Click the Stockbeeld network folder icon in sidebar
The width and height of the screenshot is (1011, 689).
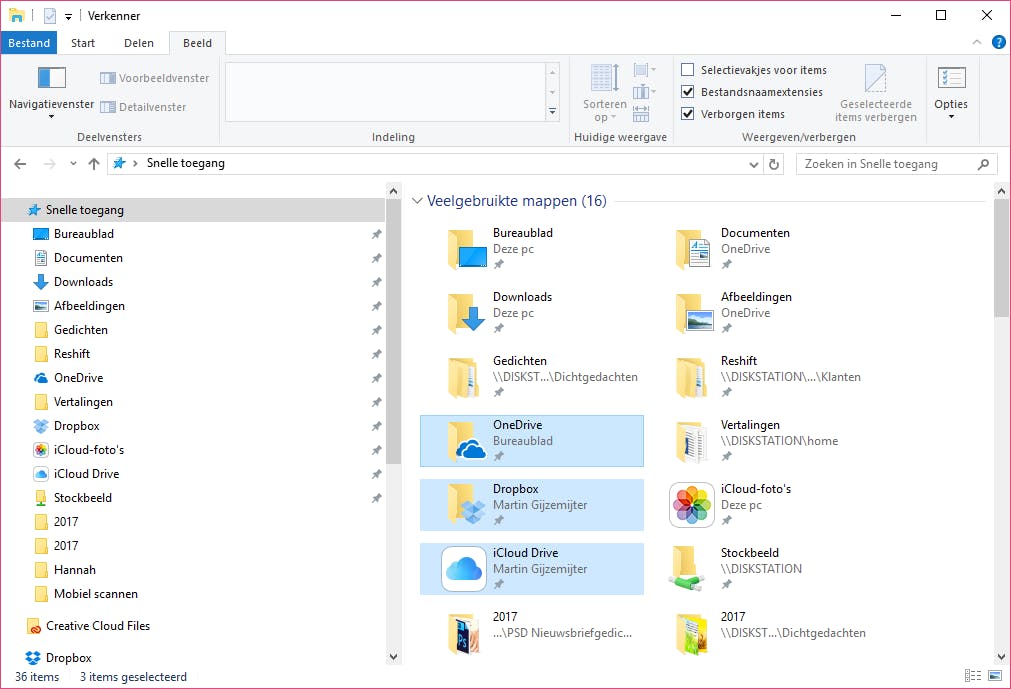click(x=41, y=498)
